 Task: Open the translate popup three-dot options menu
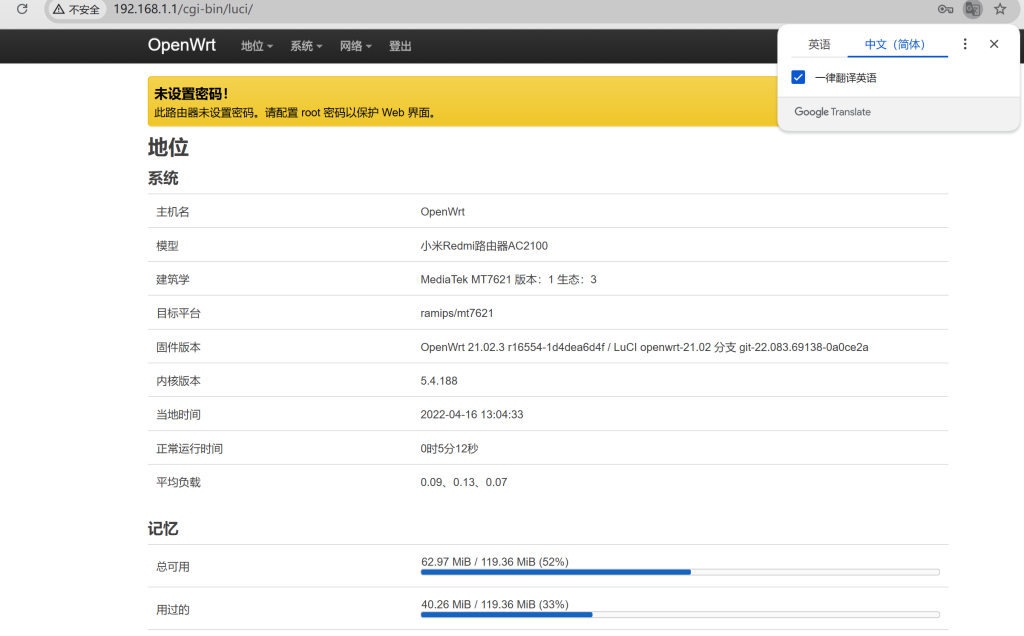pyautogui.click(x=965, y=44)
